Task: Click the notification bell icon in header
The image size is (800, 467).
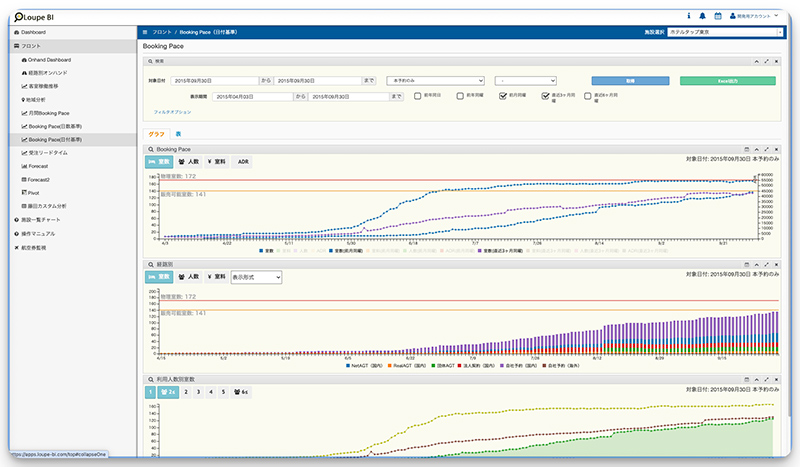Action: [703, 16]
